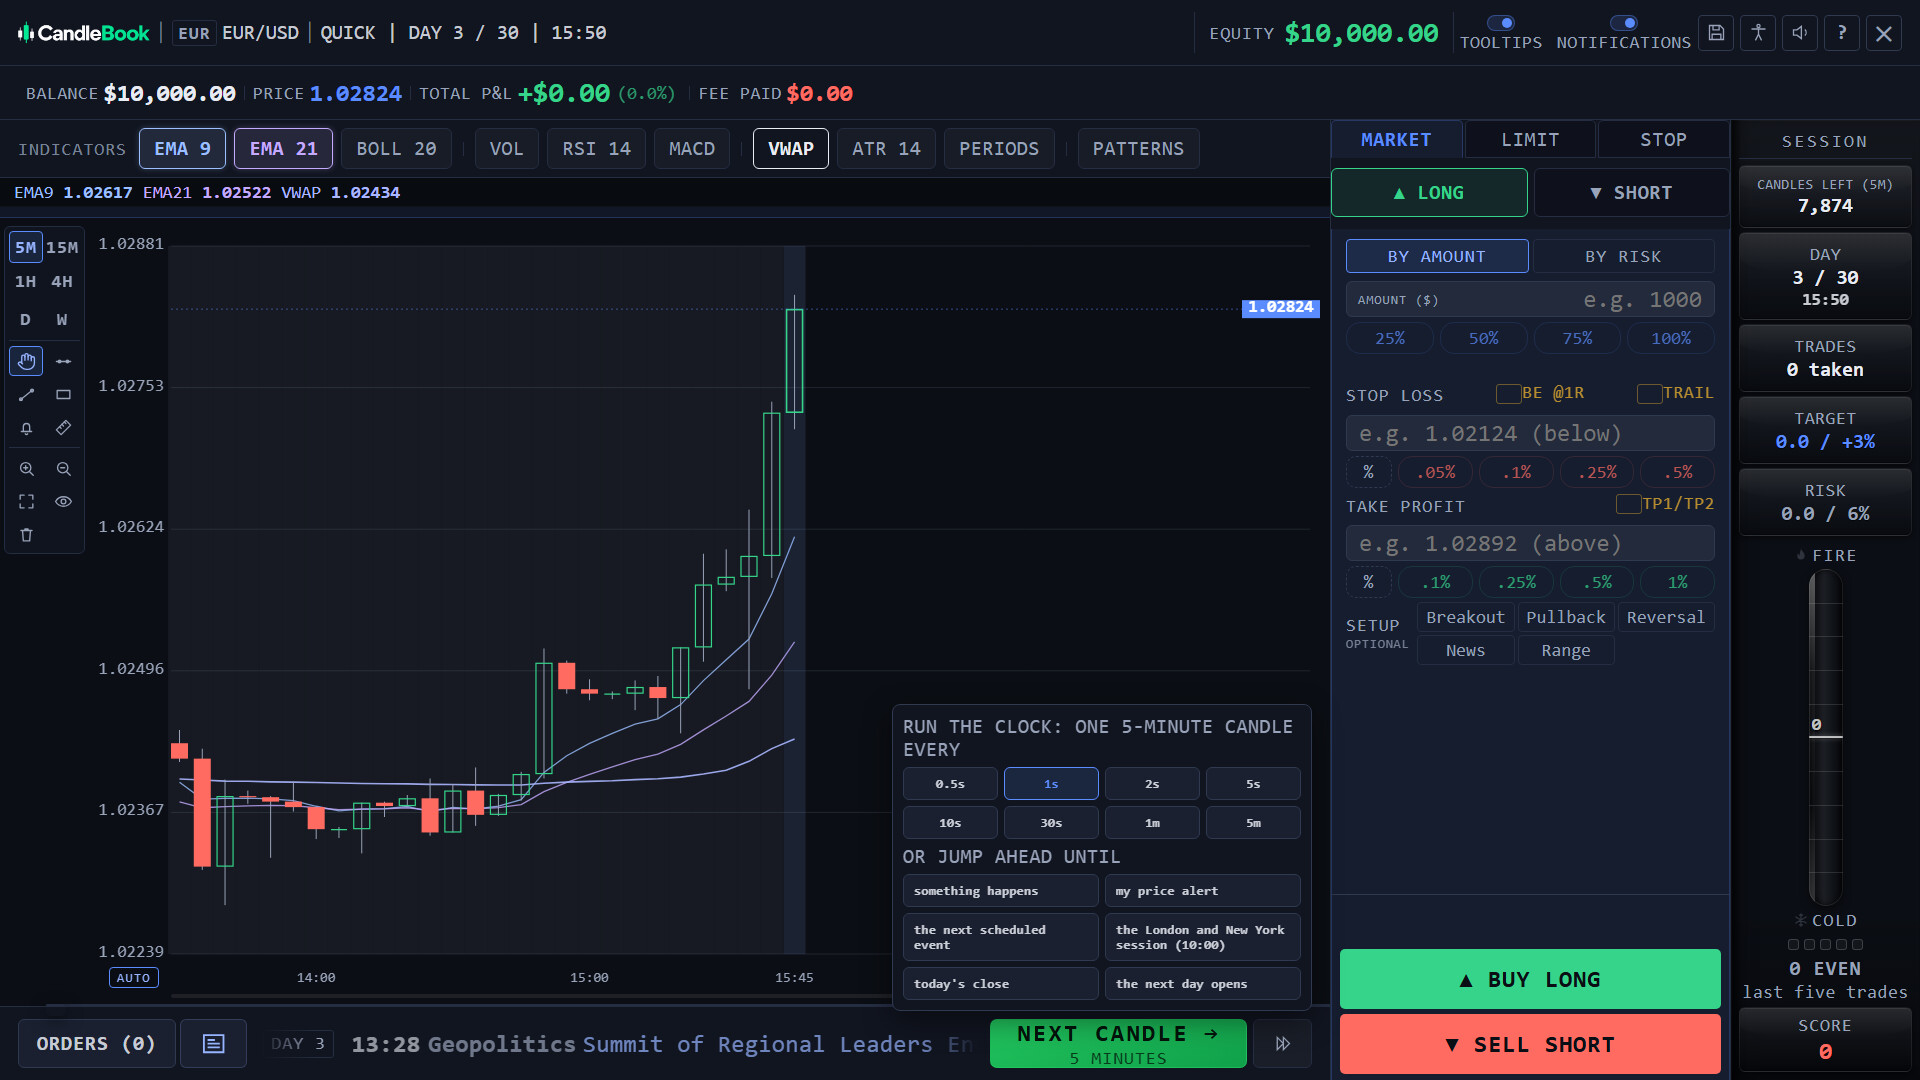Select the ruler measure tool
The image size is (1920, 1080).
(63, 428)
